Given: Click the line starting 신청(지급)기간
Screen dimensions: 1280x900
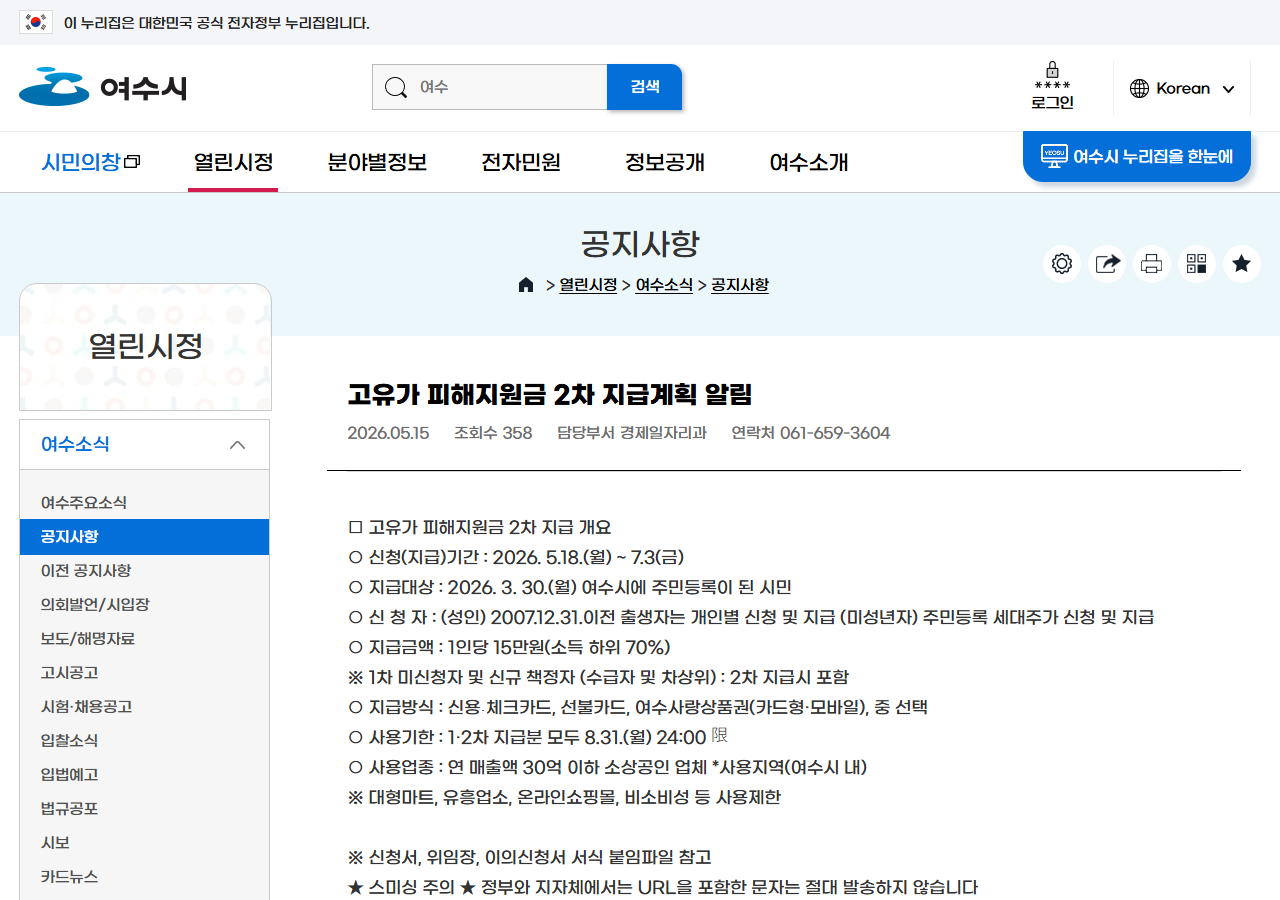Looking at the screenshot, I should [x=516, y=557].
